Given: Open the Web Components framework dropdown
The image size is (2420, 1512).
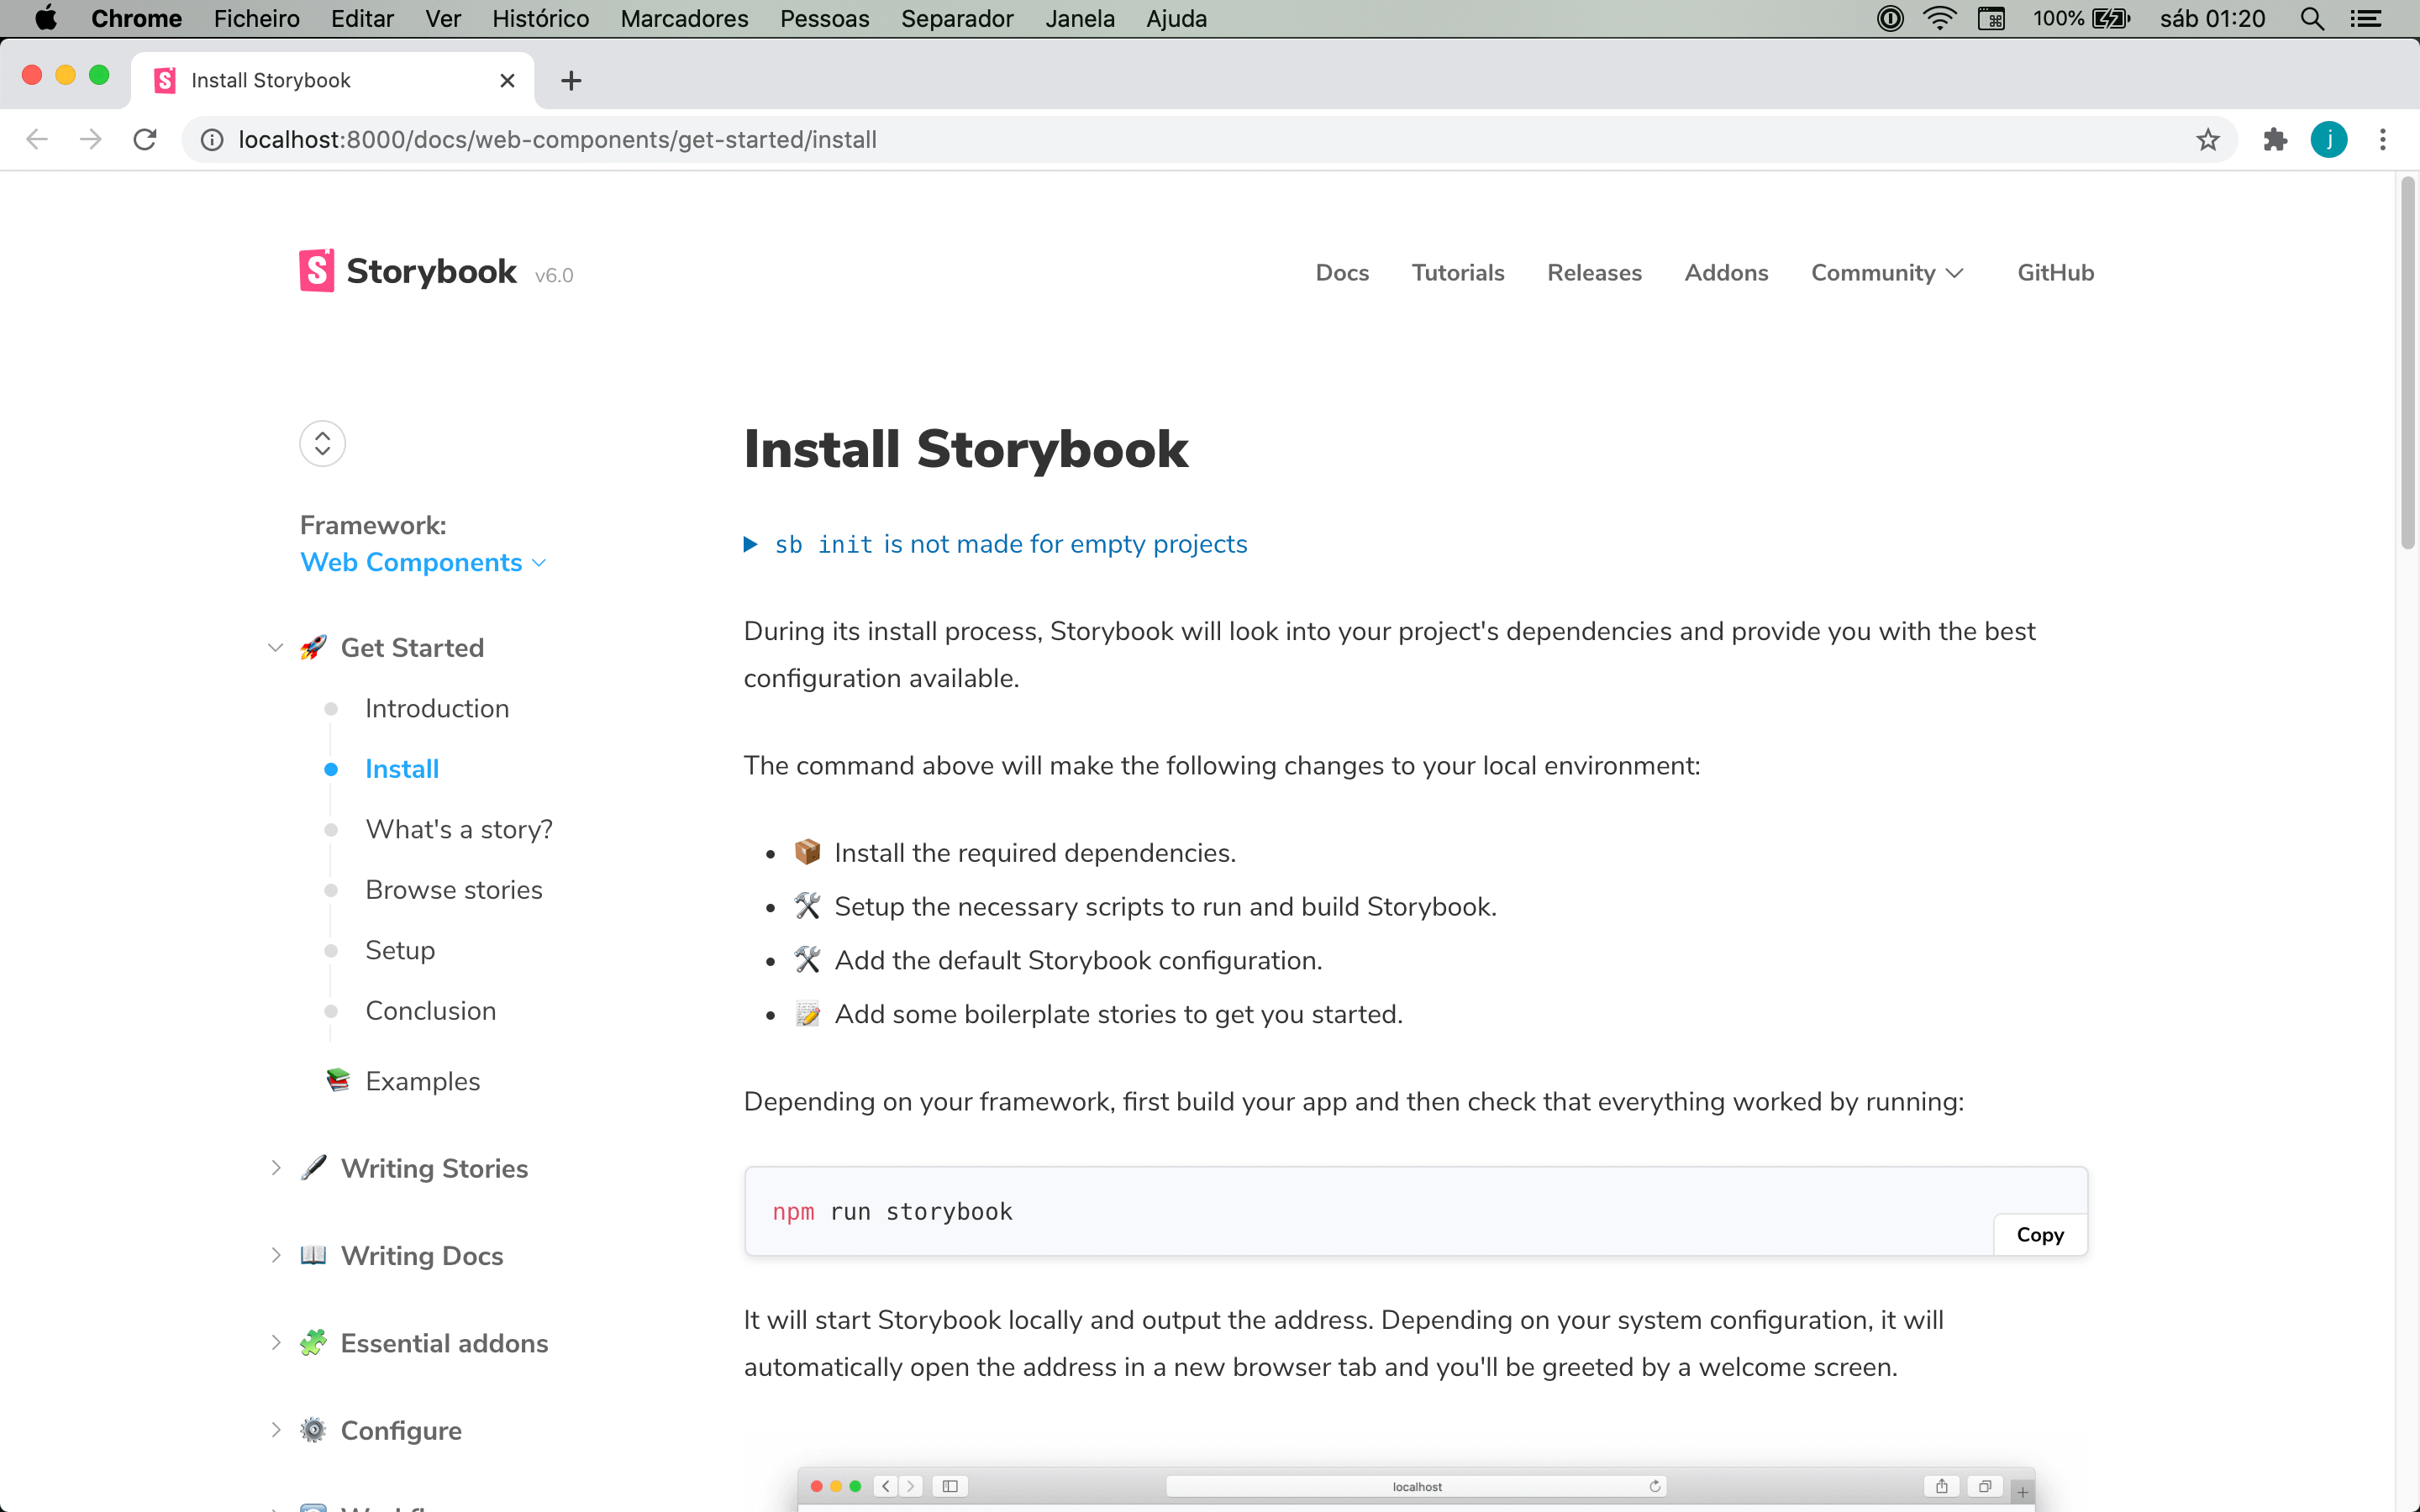Looking at the screenshot, I should coord(422,562).
